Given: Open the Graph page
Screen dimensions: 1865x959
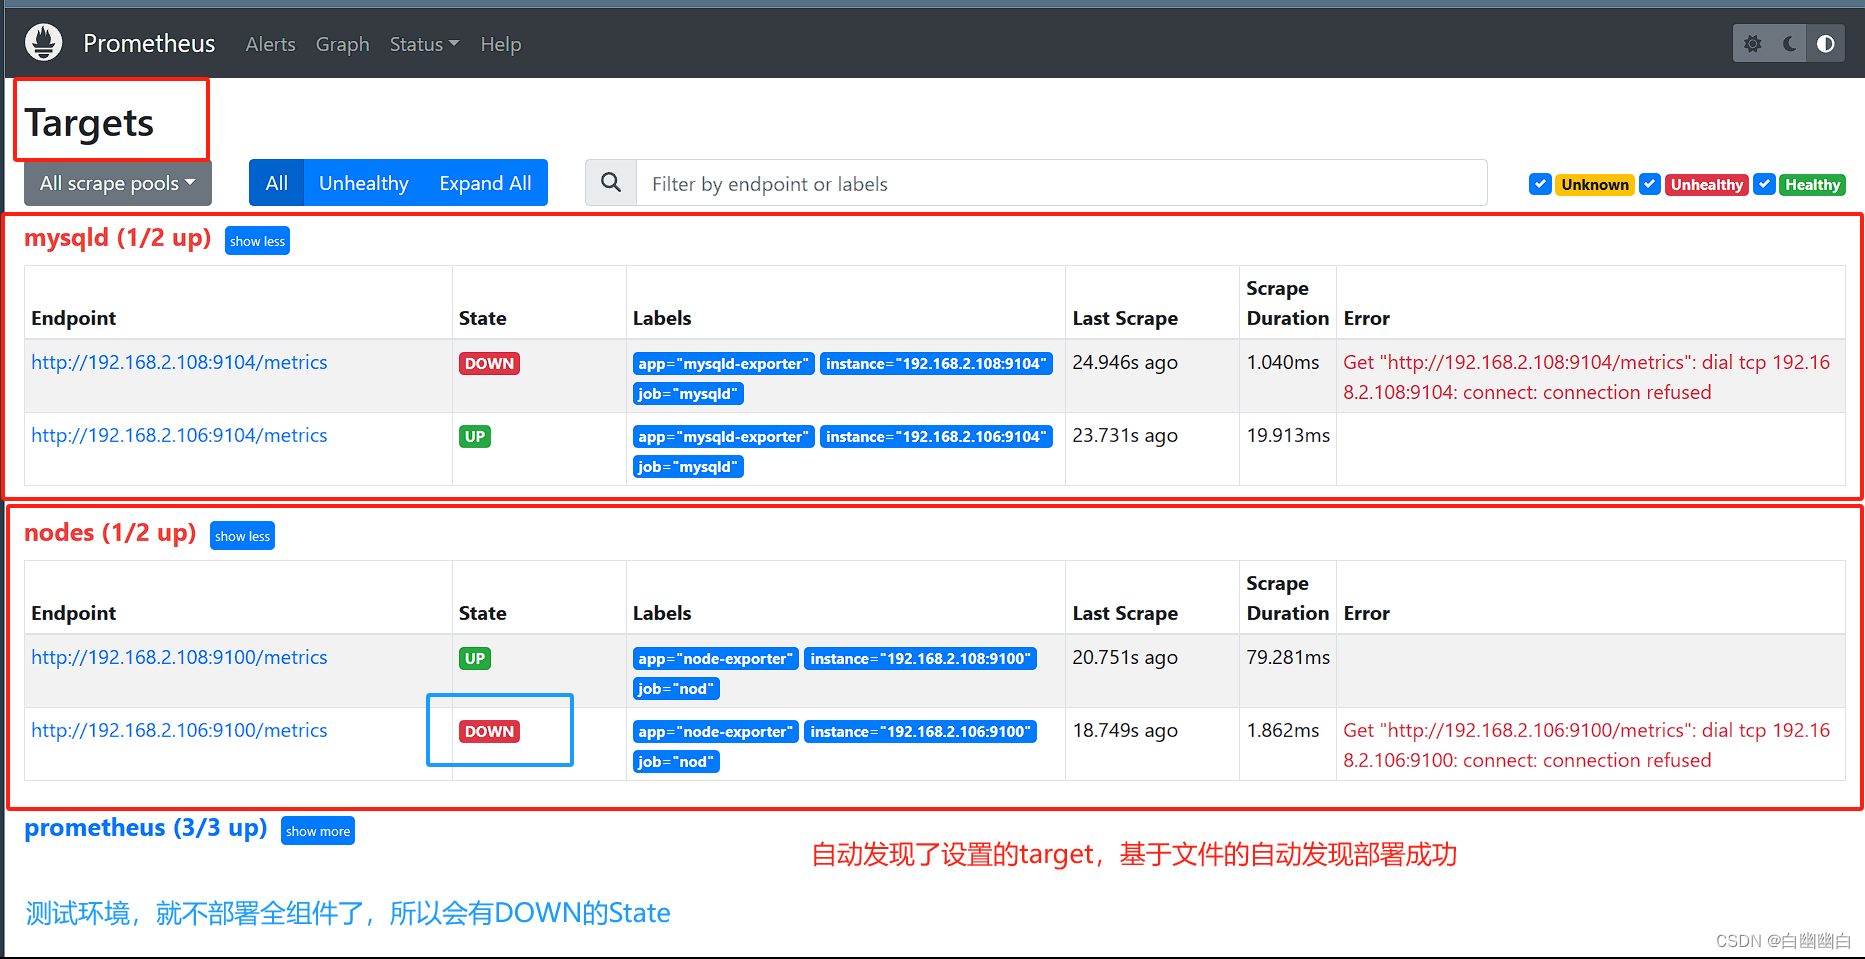Looking at the screenshot, I should click(x=342, y=44).
